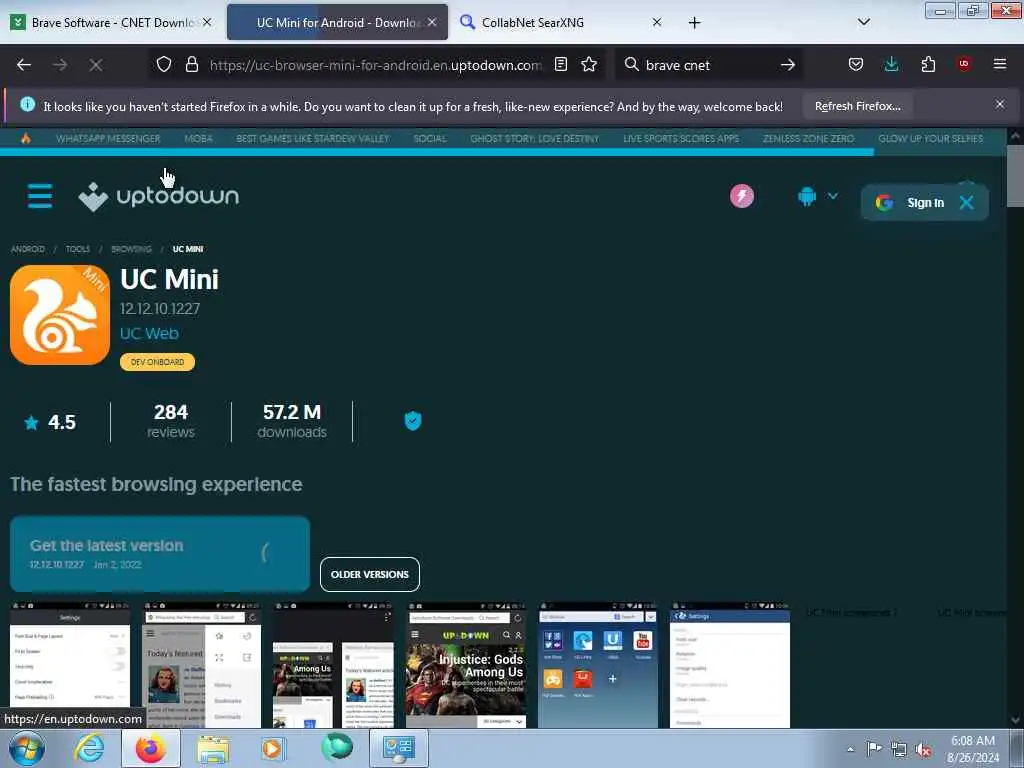
Task: Show hidden system tray icons
Action: point(850,749)
